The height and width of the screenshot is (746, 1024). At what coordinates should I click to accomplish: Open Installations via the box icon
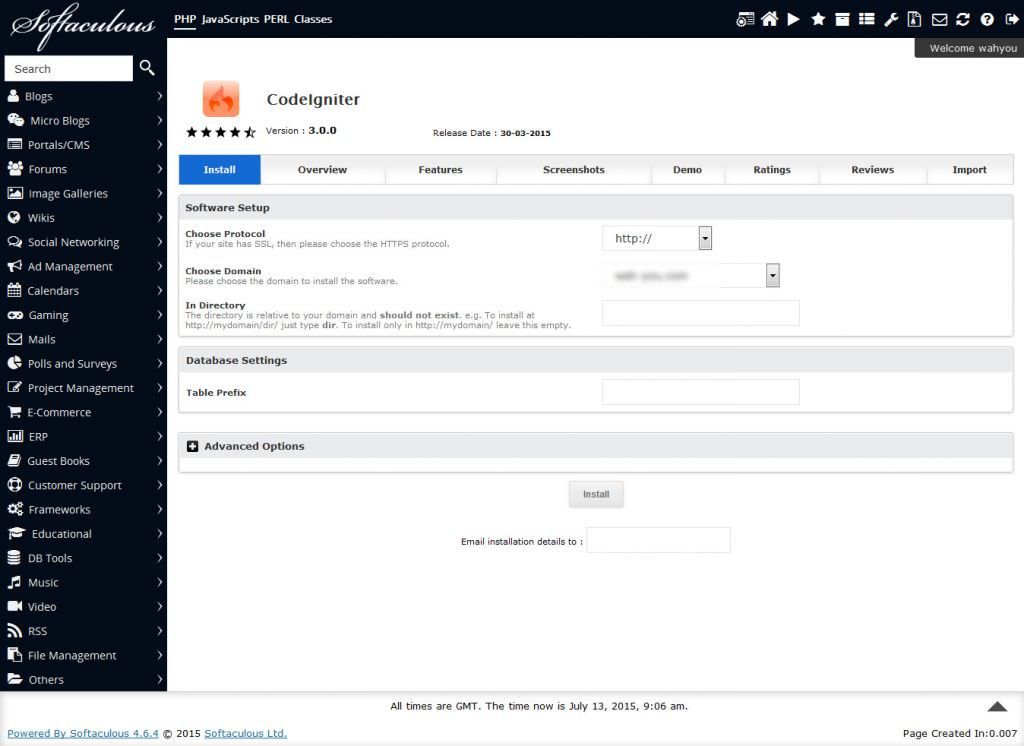843,19
